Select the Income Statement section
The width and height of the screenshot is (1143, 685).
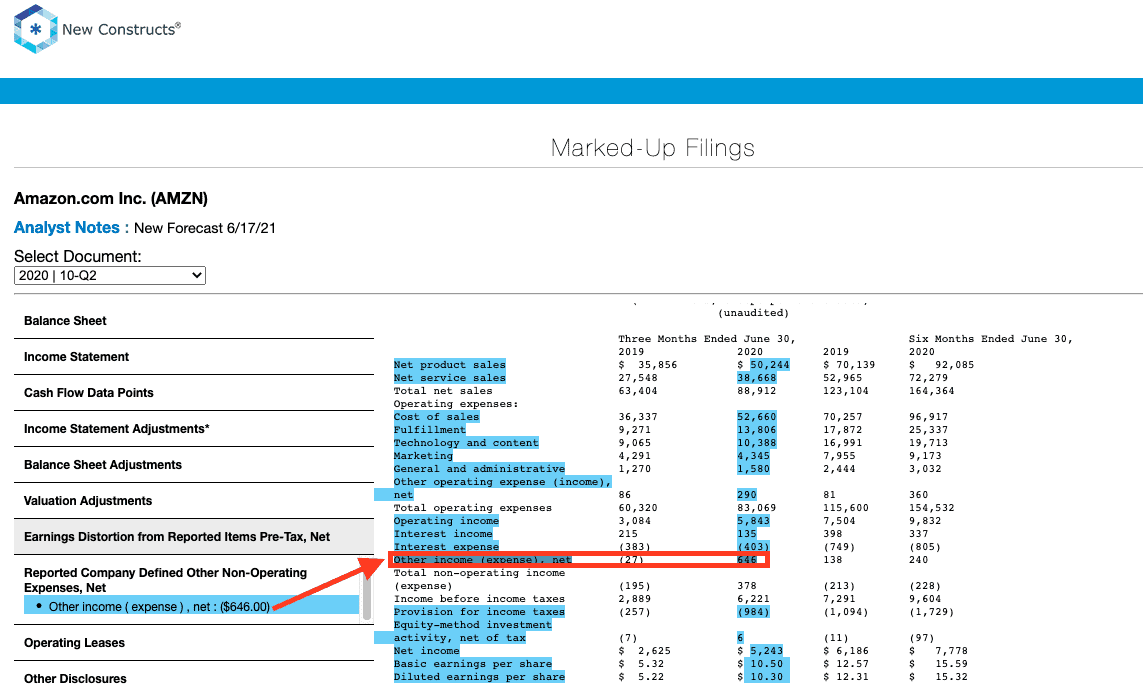[77, 356]
